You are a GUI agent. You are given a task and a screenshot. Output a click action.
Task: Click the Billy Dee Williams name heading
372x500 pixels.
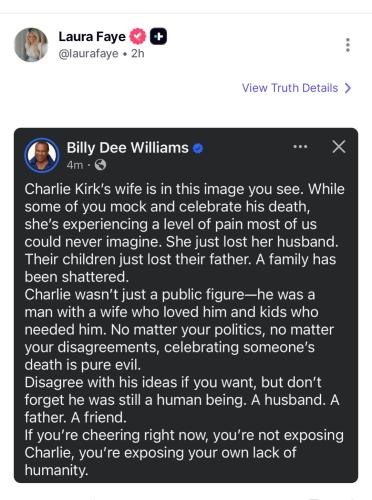[x=127, y=148]
